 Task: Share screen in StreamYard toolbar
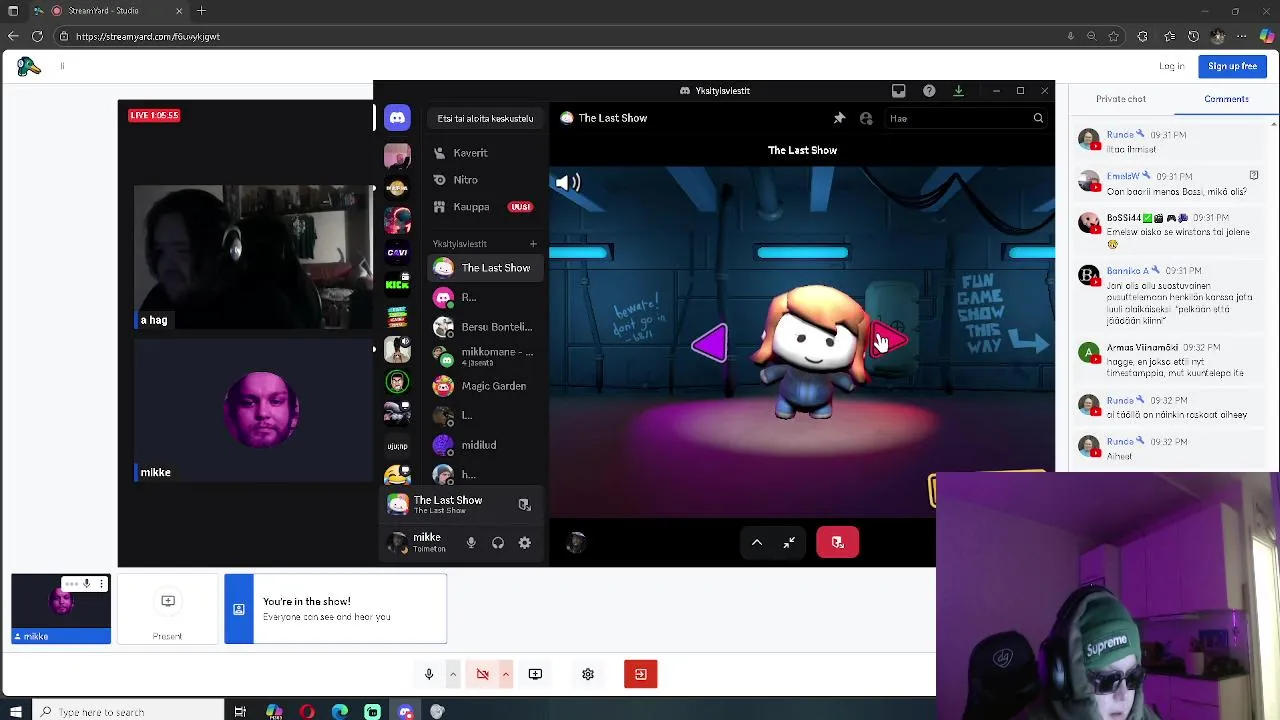coord(535,674)
